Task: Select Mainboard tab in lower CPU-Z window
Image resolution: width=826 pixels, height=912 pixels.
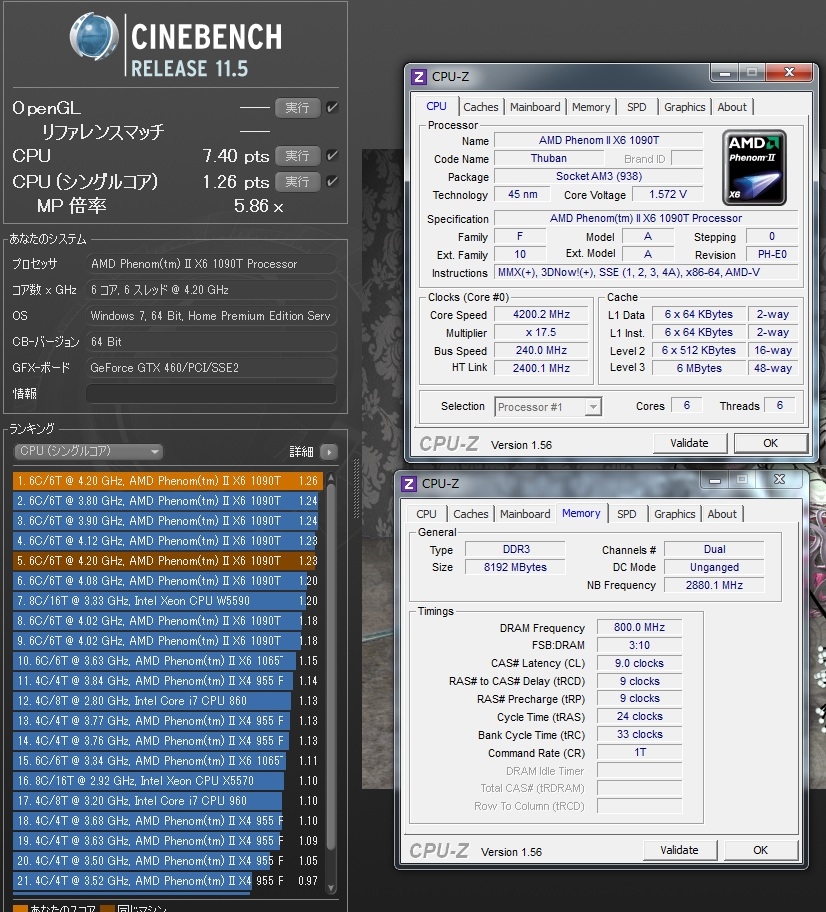Action: click(525, 514)
